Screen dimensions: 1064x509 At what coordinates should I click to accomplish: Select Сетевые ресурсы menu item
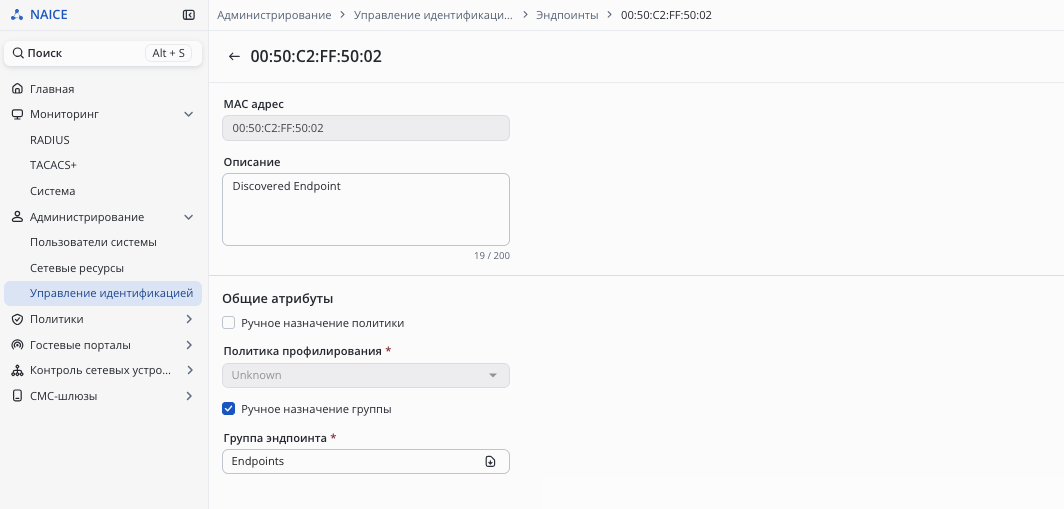click(77, 268)
